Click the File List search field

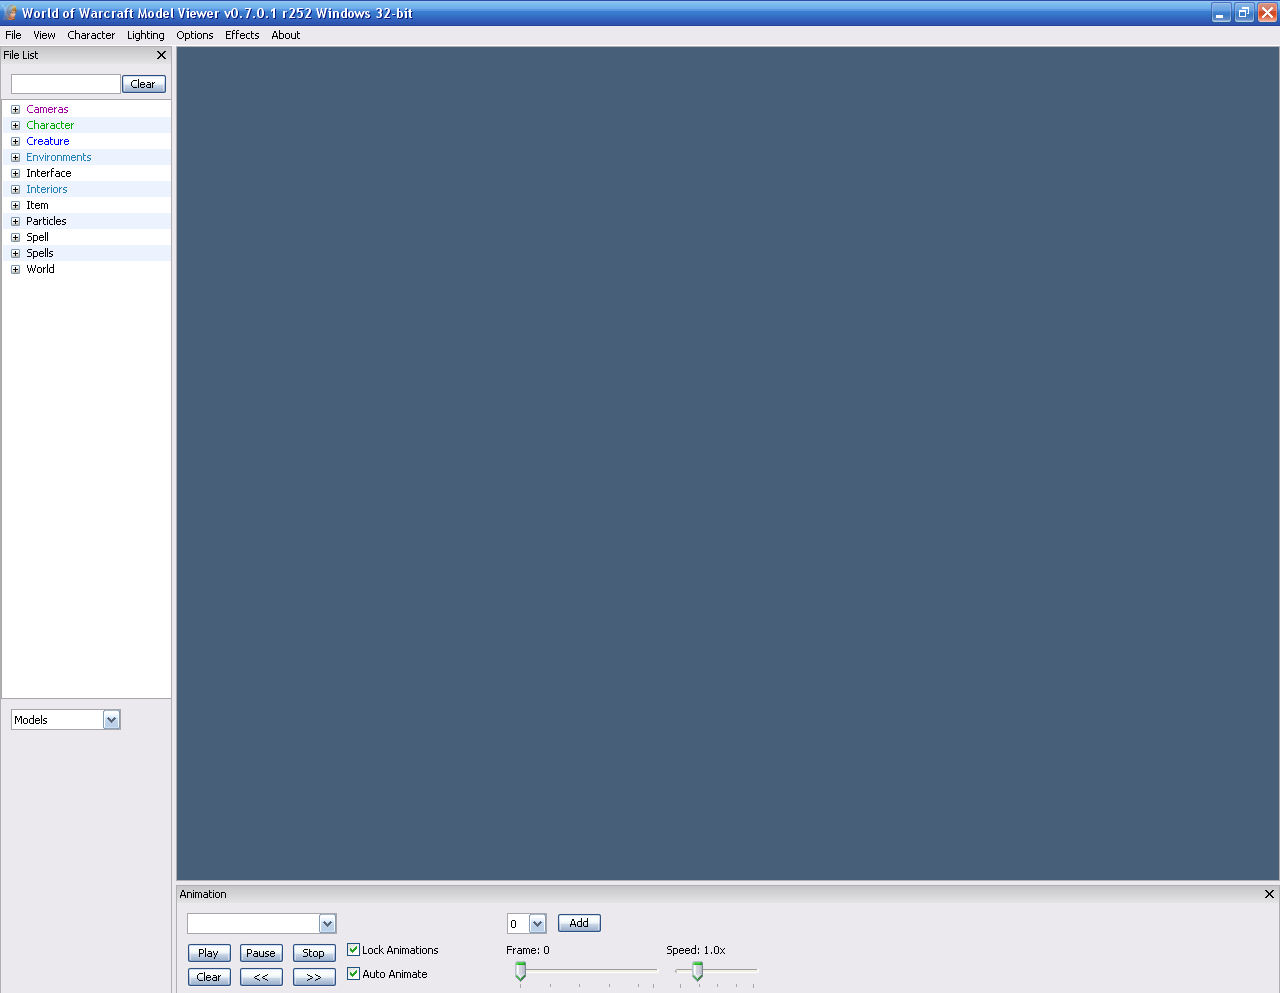pos(66,84)
